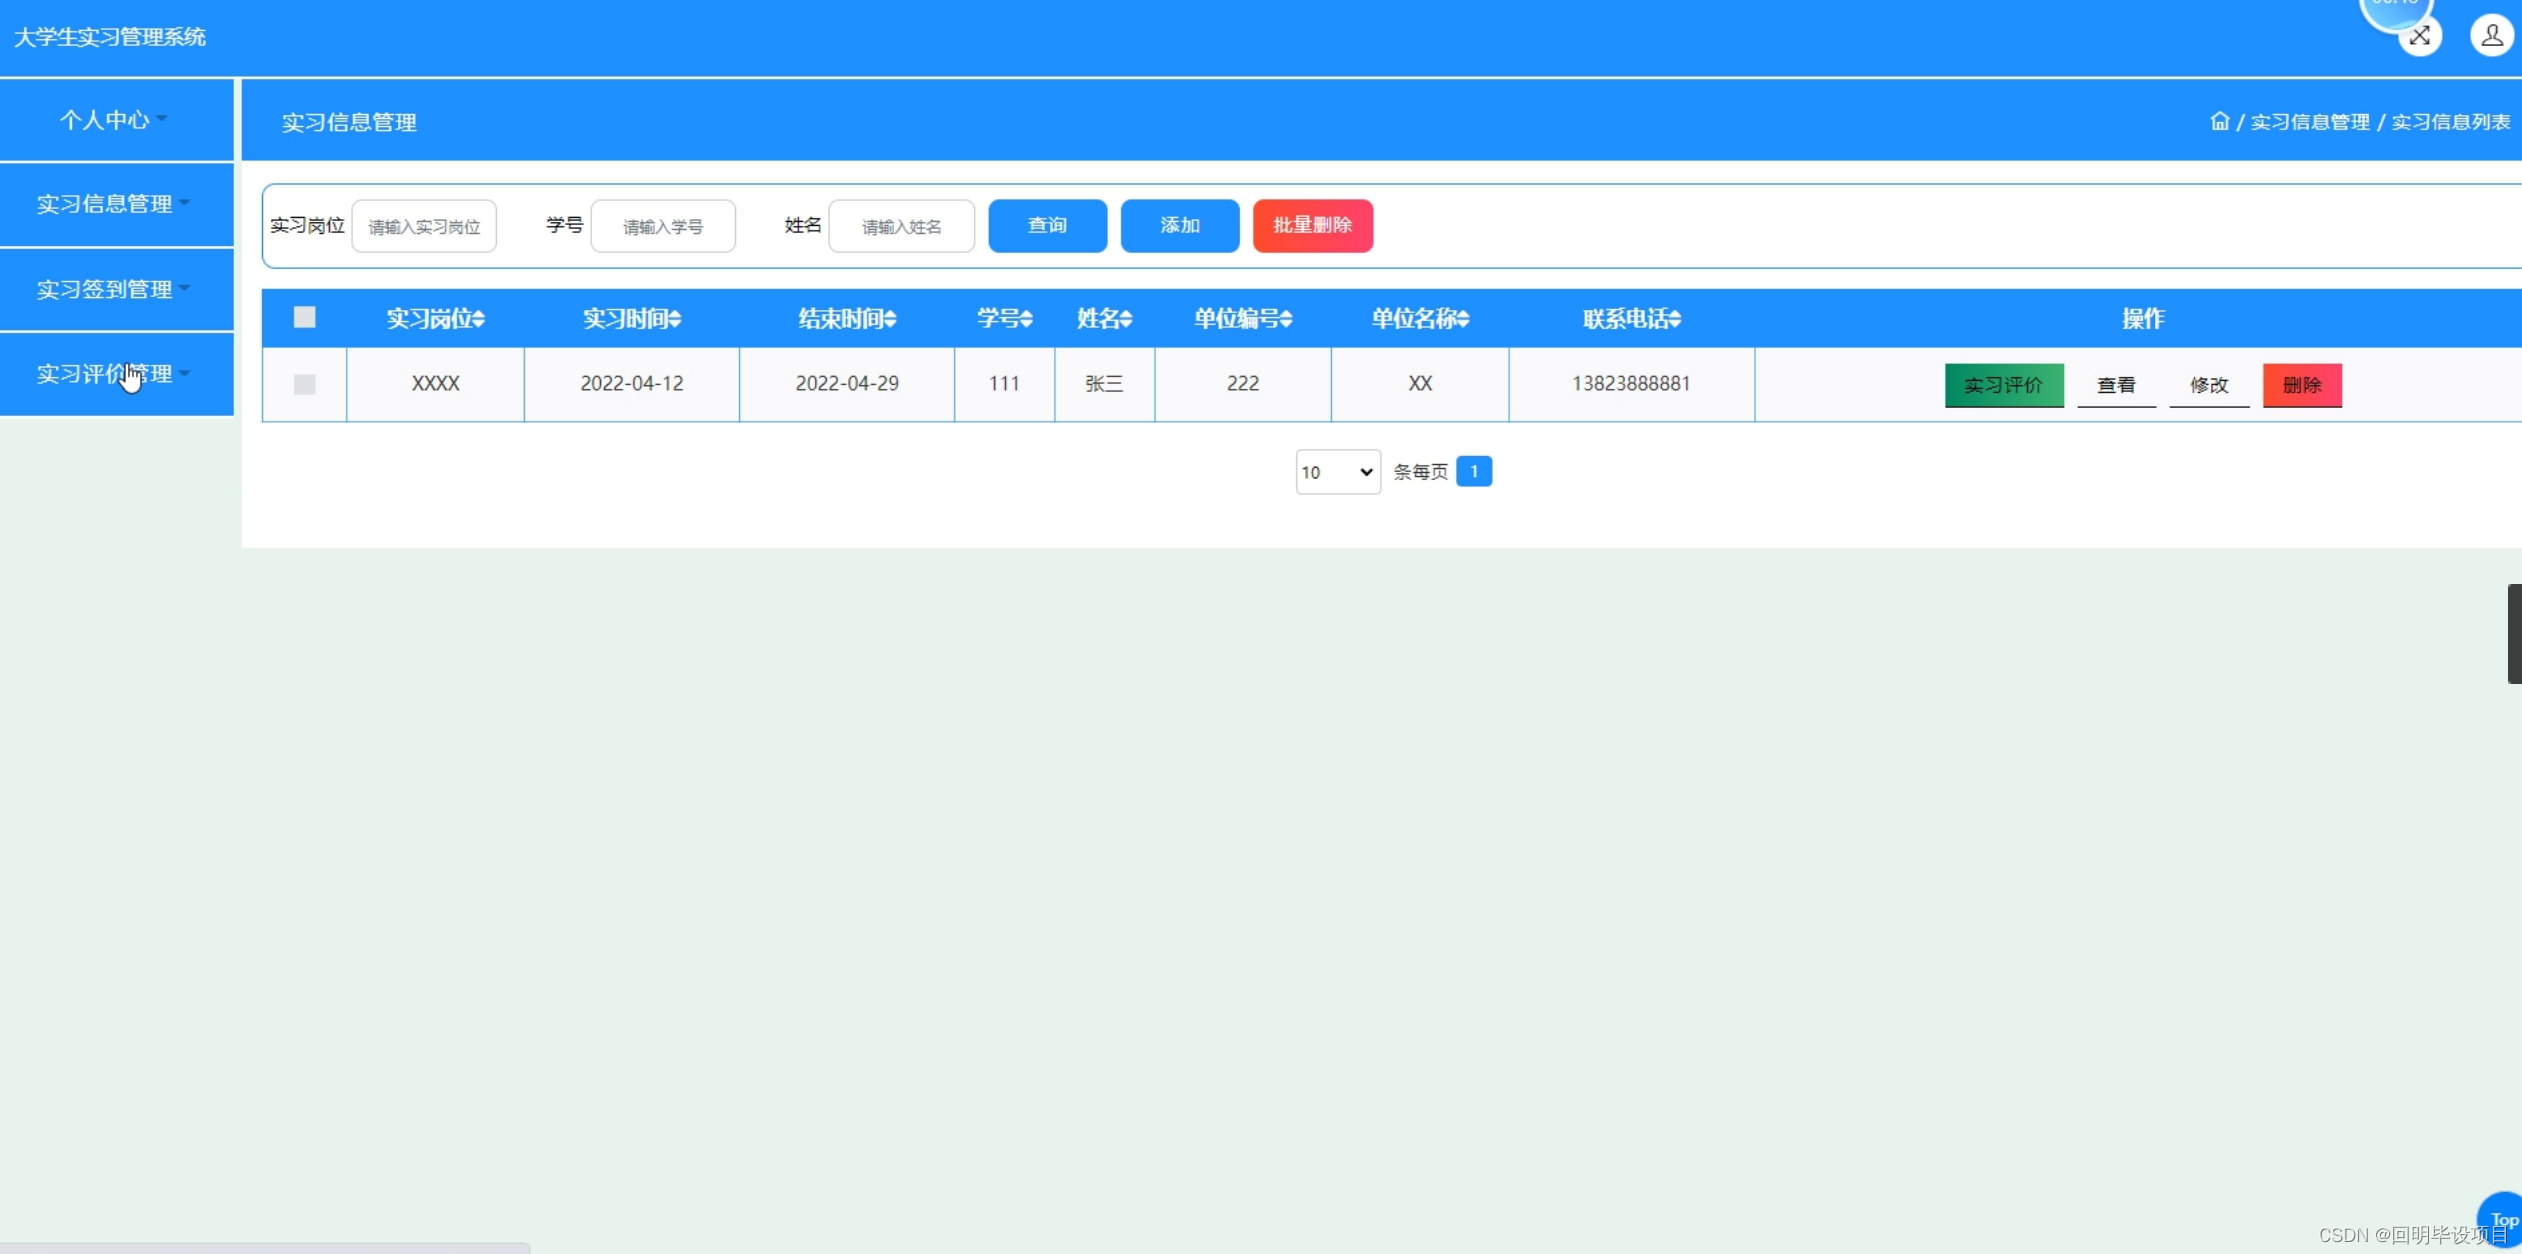This screenshot has height=1254, width=2522.
Task: Click the home icon in breadcrumb
Action: (2219, 121)
